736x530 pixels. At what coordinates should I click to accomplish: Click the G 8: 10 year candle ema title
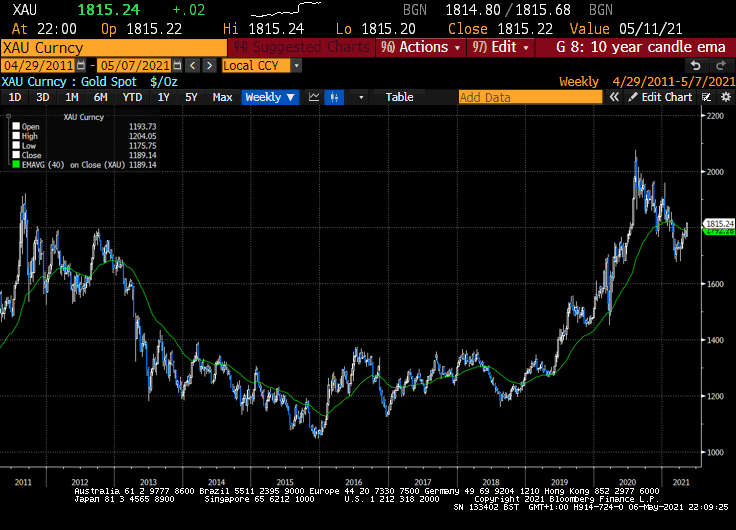tap(641, 47)
